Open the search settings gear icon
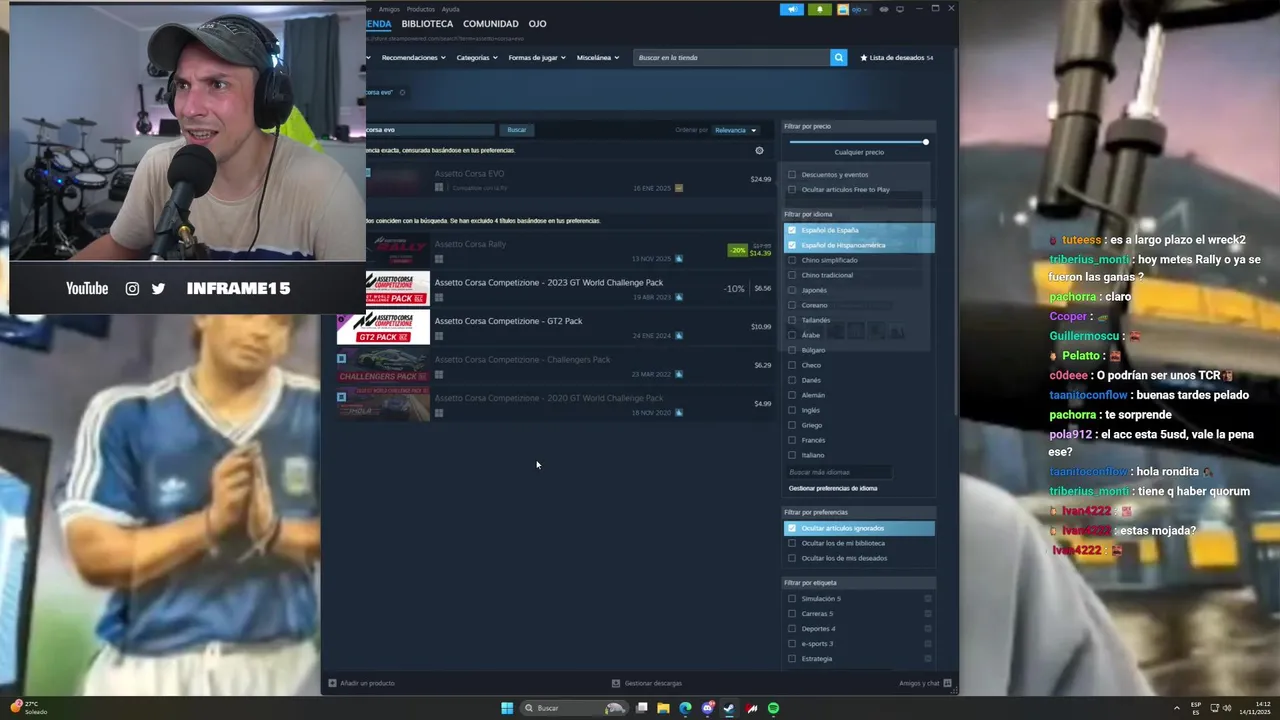The image size is (1280, 720). 759,151
